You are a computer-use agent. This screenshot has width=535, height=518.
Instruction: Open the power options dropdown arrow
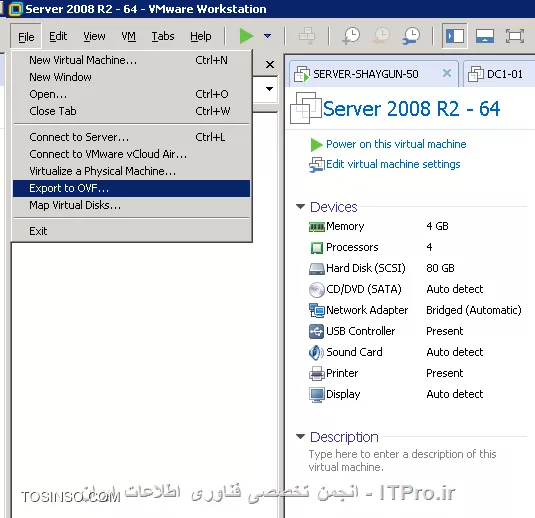coord(268,36)
